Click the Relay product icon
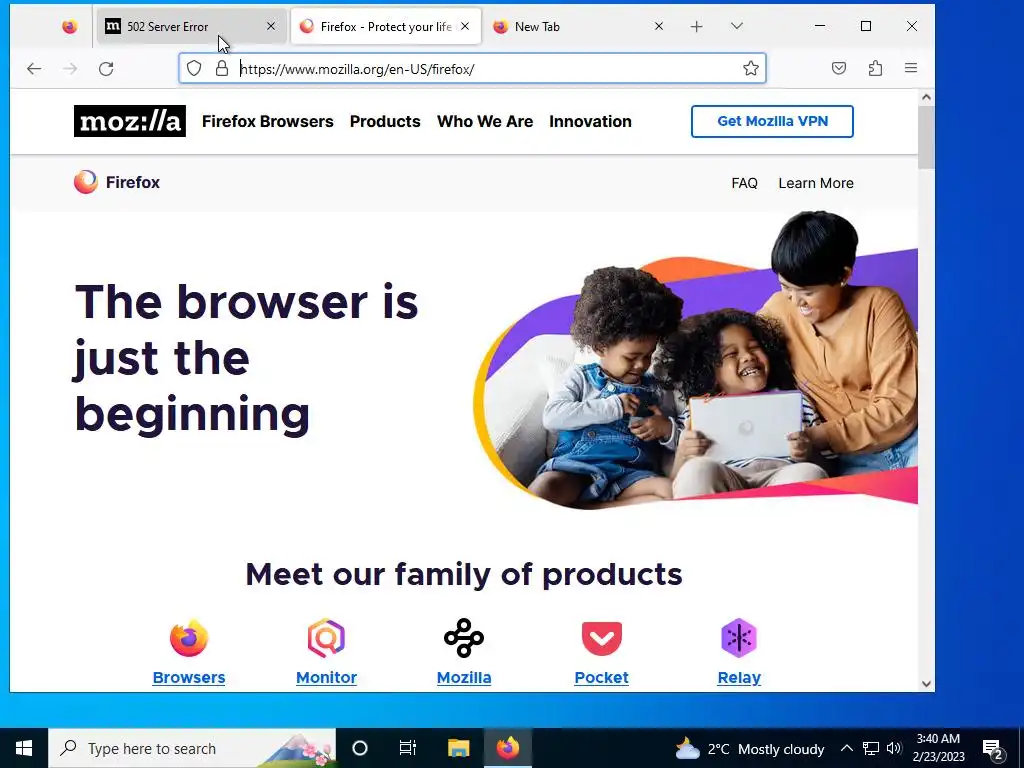 coord(739,638)
